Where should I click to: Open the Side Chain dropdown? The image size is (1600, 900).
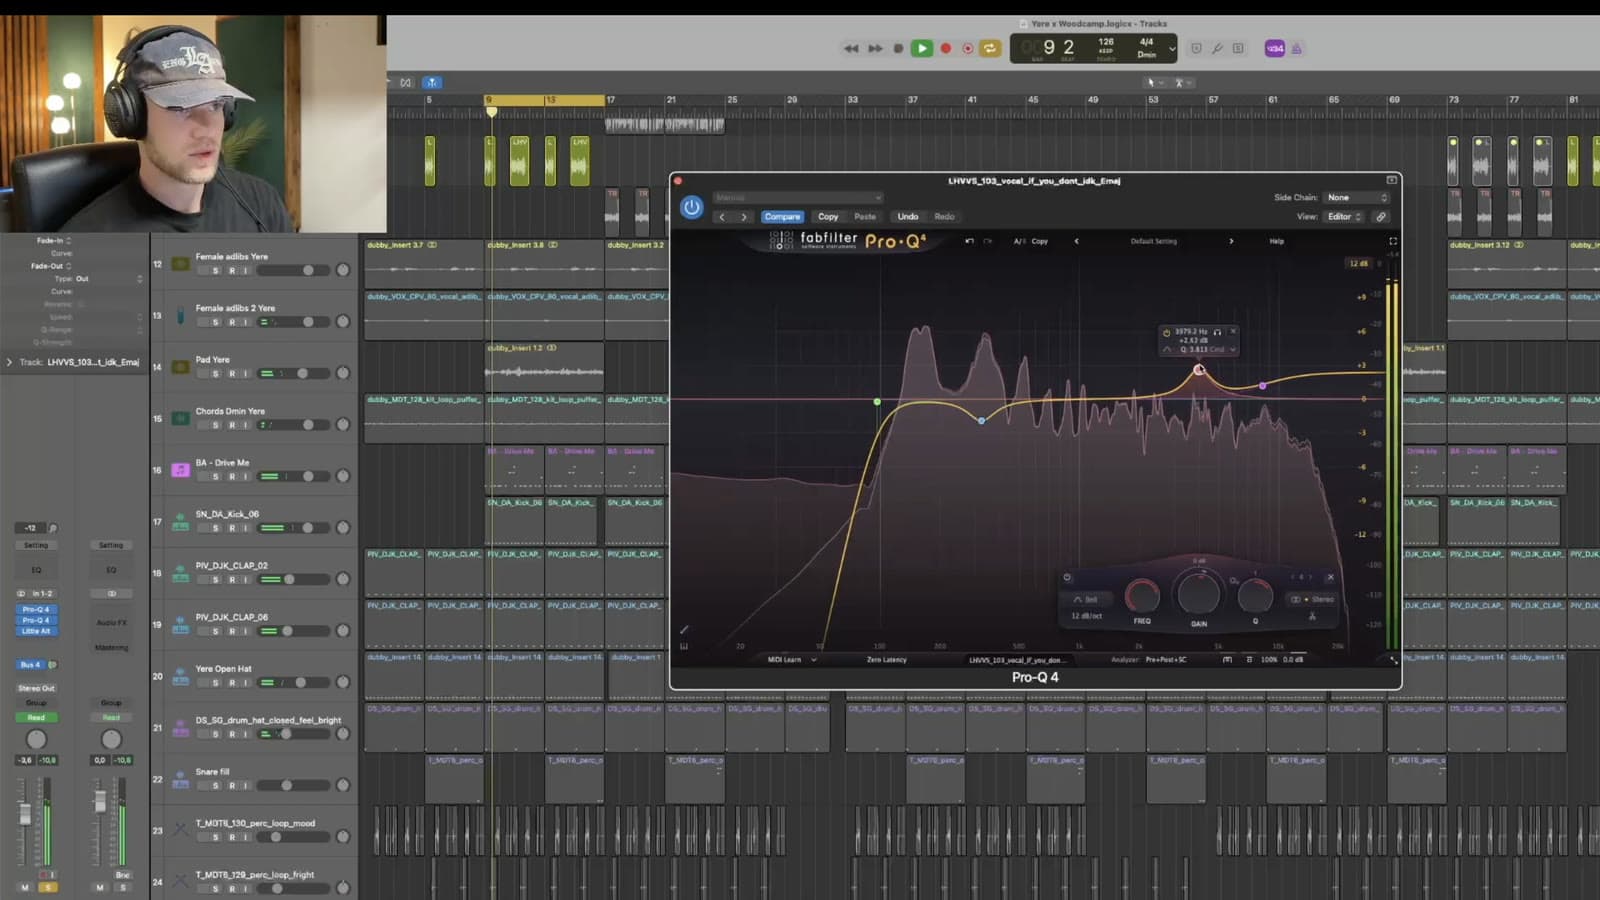[1357, 197]
